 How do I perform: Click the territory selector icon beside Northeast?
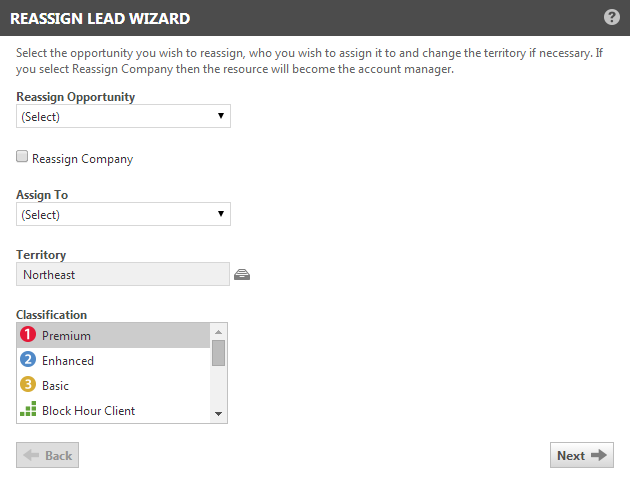point(241,275)
